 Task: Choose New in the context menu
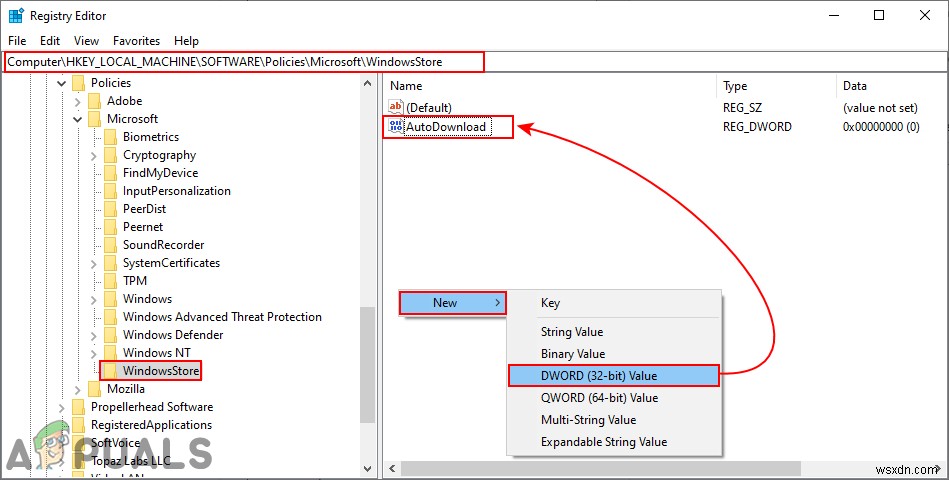(x=452, y=303)
